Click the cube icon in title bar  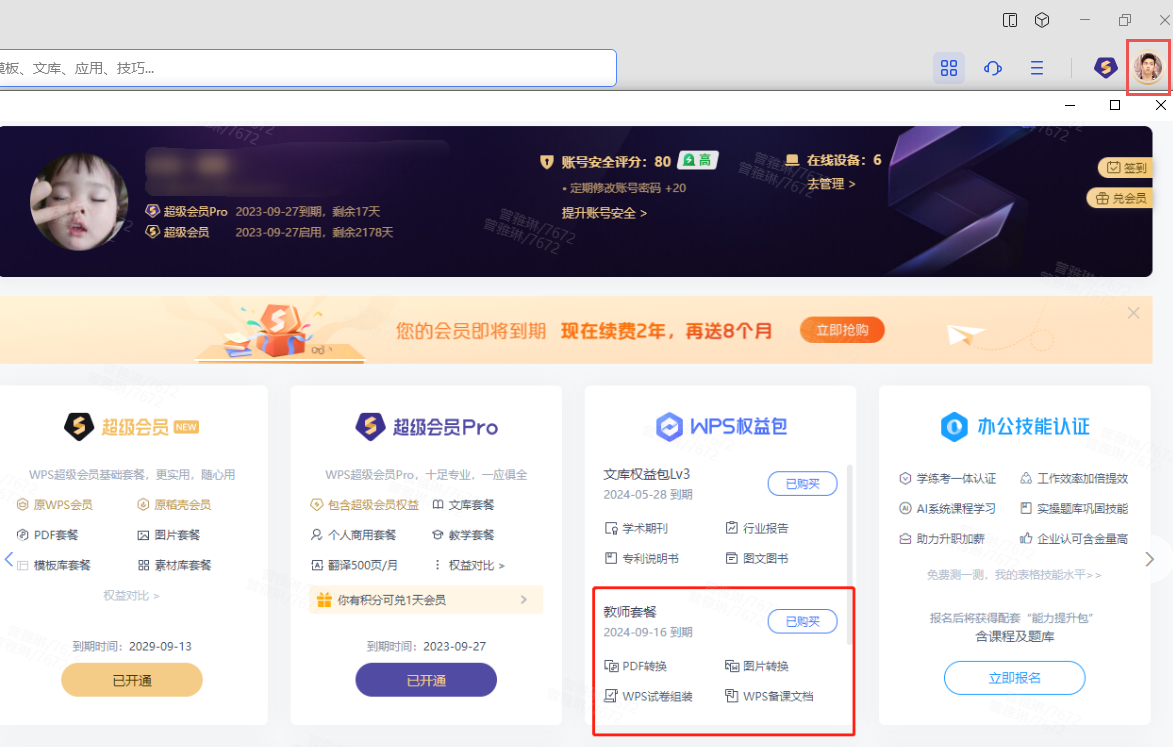[x=1042, y=20]
